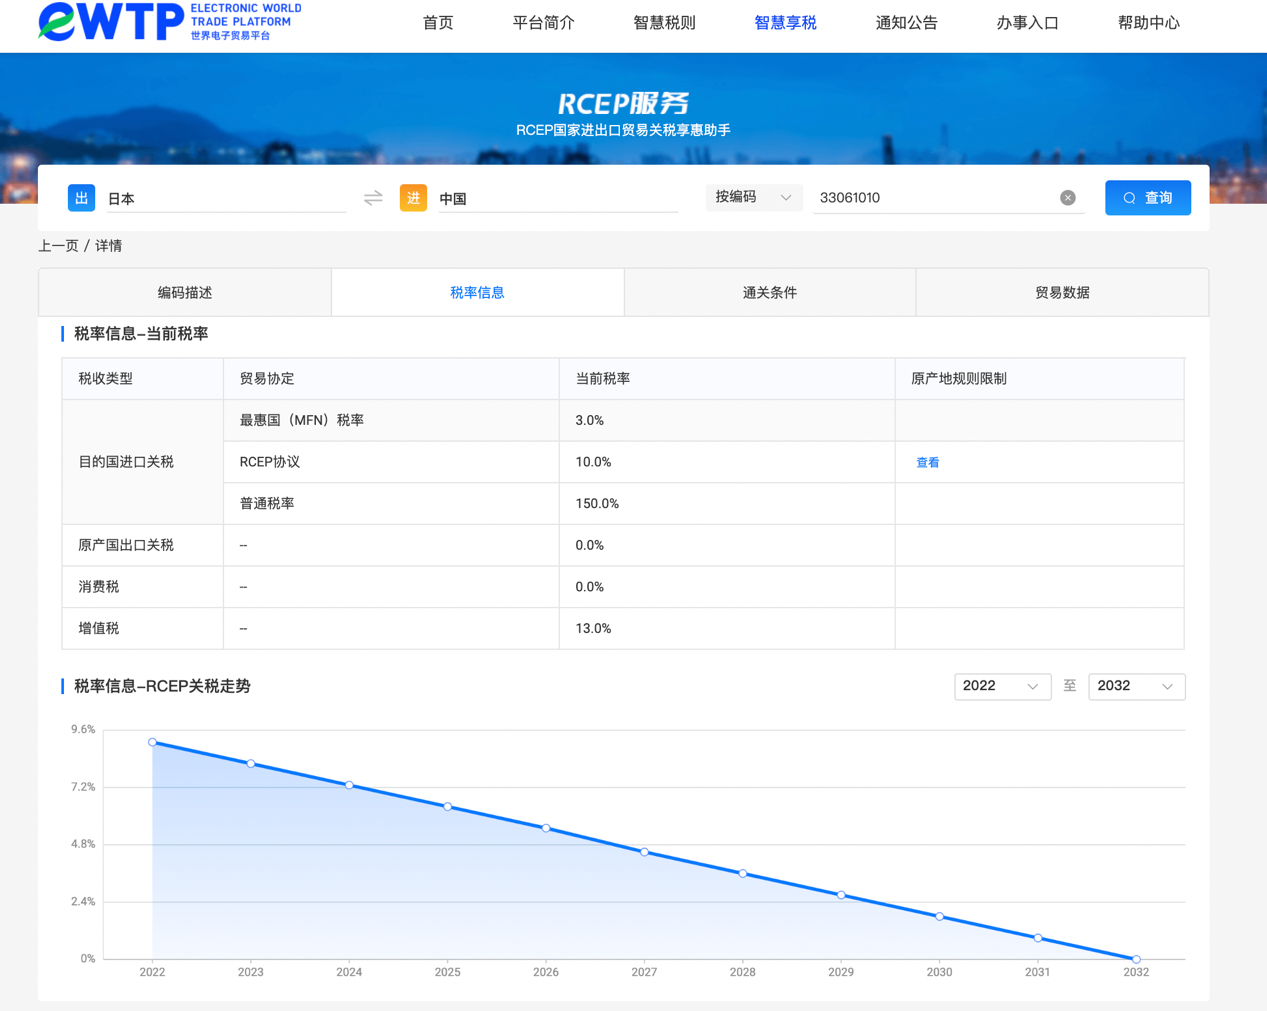The width and height of the screenshot is (1267, 1011).
Task: Clear the HS code search field
Action: point(1067,198)
